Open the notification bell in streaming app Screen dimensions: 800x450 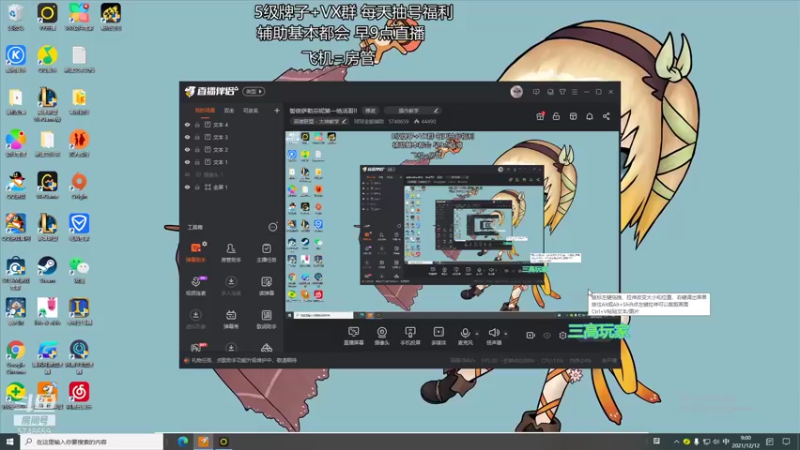589,116
